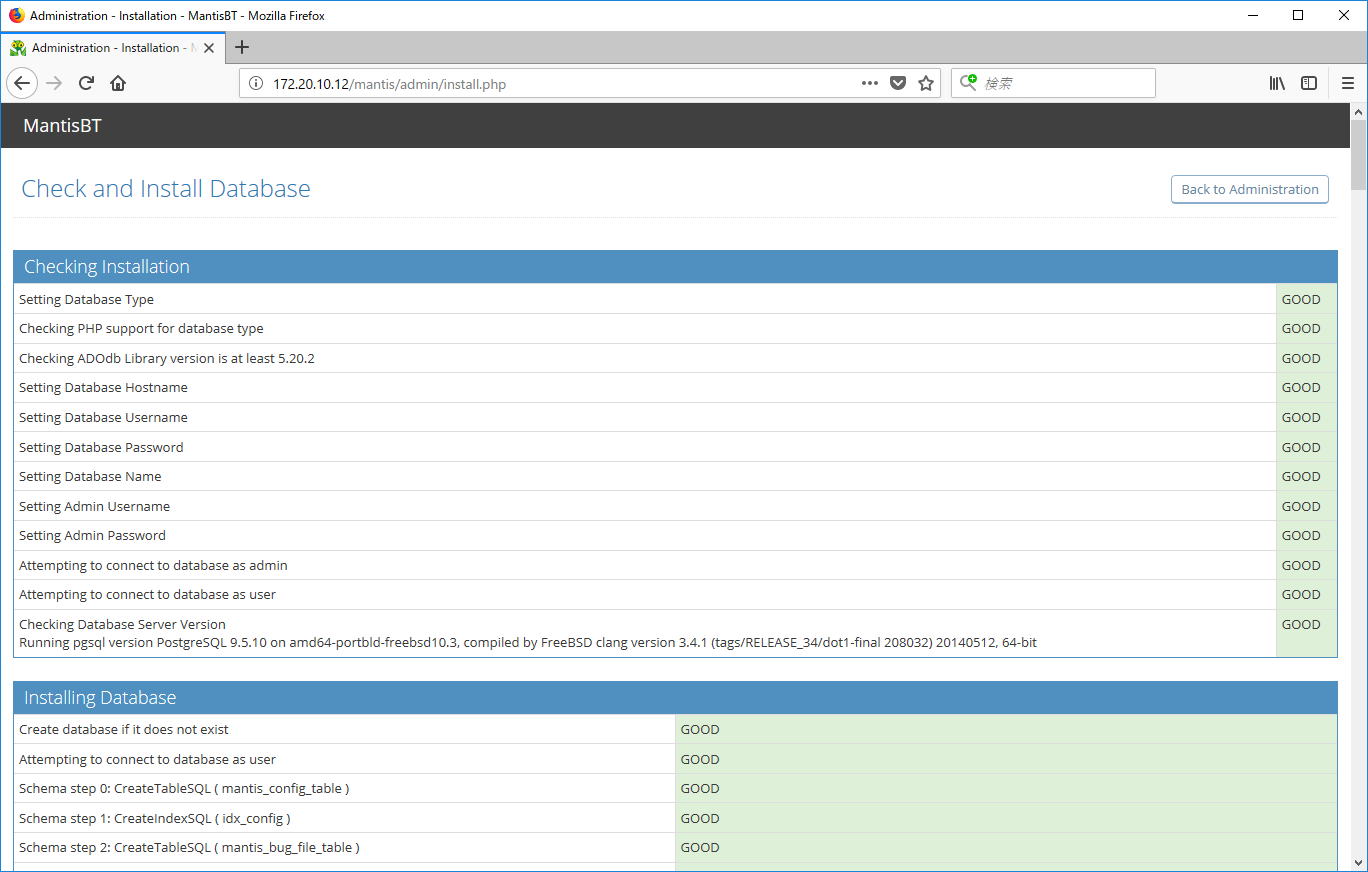Viewport: 1368px width, 872px height.
Task: Click the ADOdb Library version check text
Action: tap(167, 358)
